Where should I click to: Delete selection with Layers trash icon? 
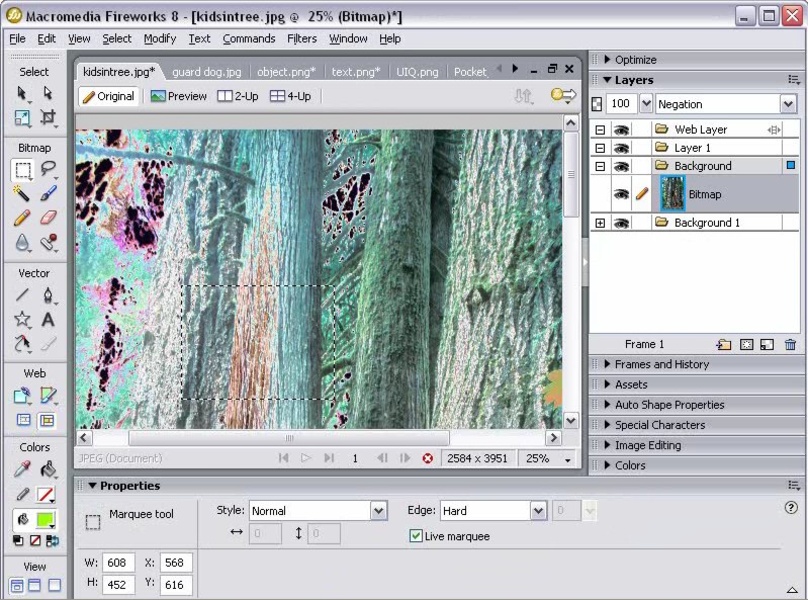790,345
